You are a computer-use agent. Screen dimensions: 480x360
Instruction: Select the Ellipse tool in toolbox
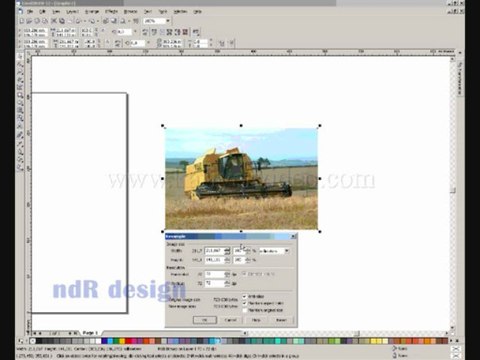[20, 104]
